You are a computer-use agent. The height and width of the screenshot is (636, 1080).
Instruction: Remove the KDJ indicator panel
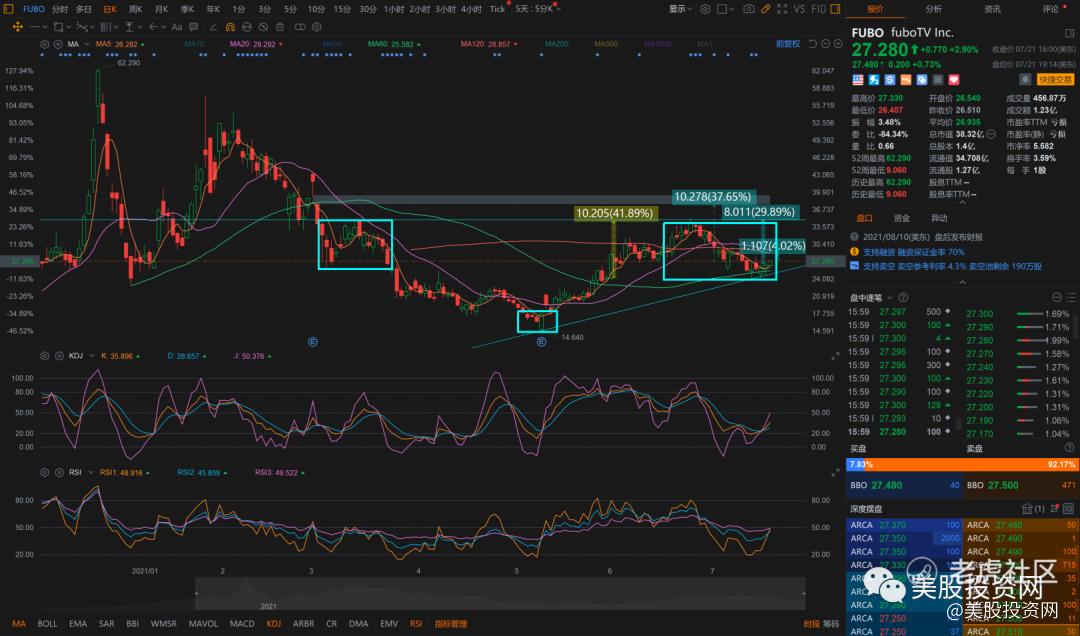[x=59, y=356]
